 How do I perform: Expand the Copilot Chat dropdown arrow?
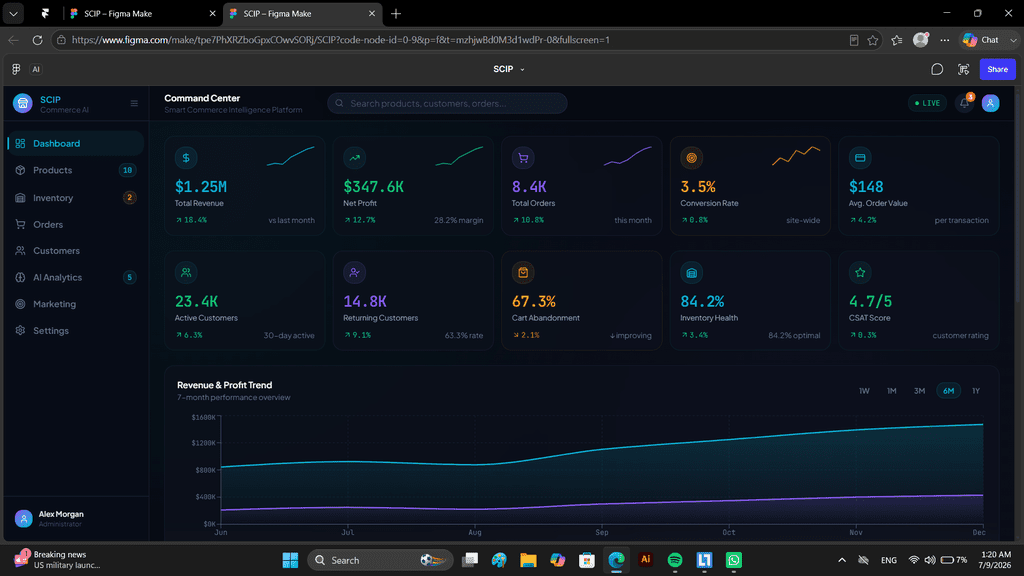(1013, 40)
